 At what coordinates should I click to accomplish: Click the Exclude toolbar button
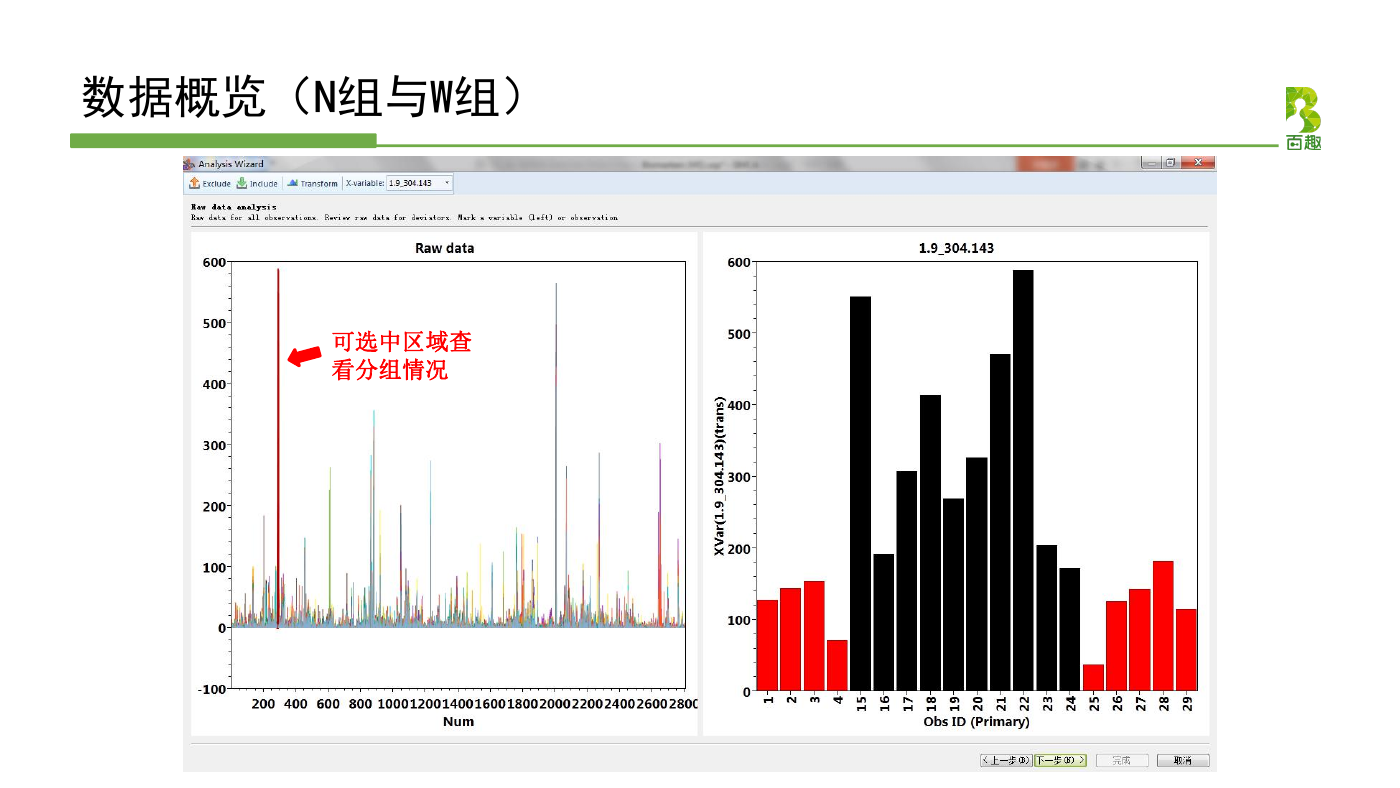pyautogui.click(x=210, y=183)
